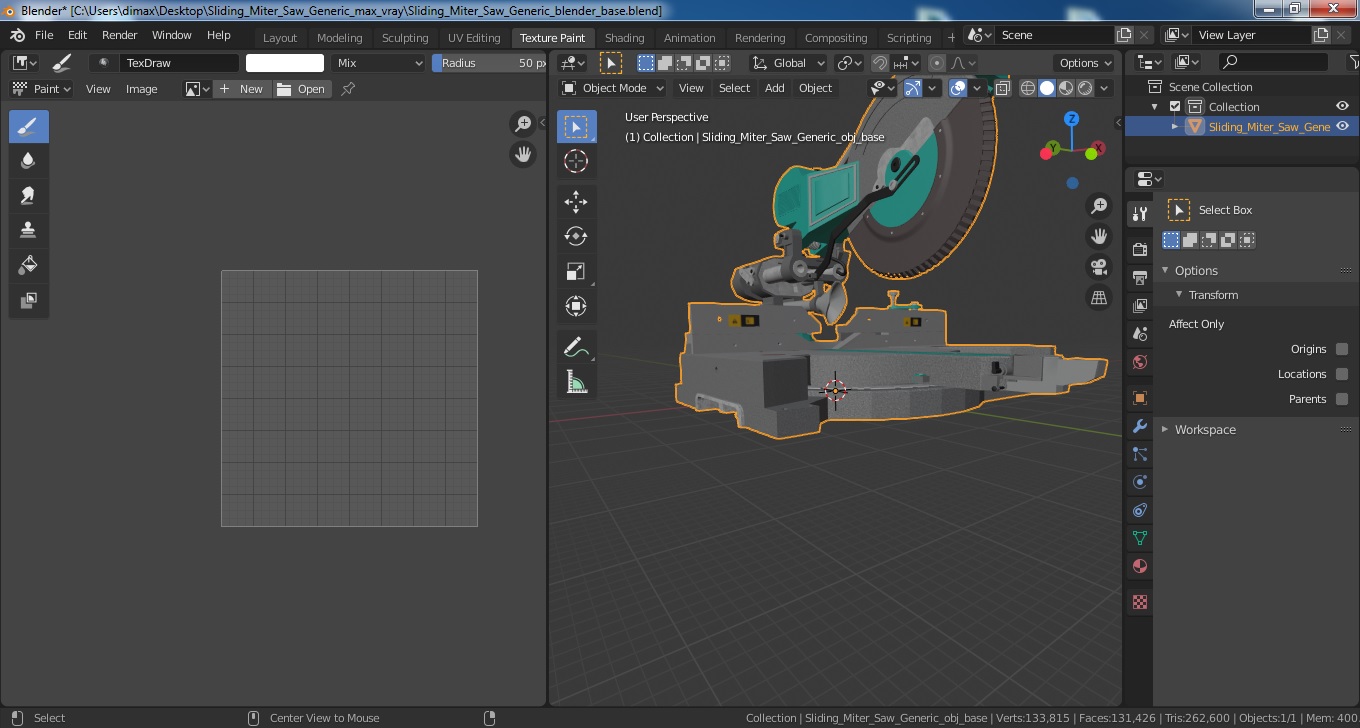This screenshot has height=728, width=1360.
Task: Click the 3D viewport zoom magnifier icon
Action: pyautogui.click(x=1099, y=206)
